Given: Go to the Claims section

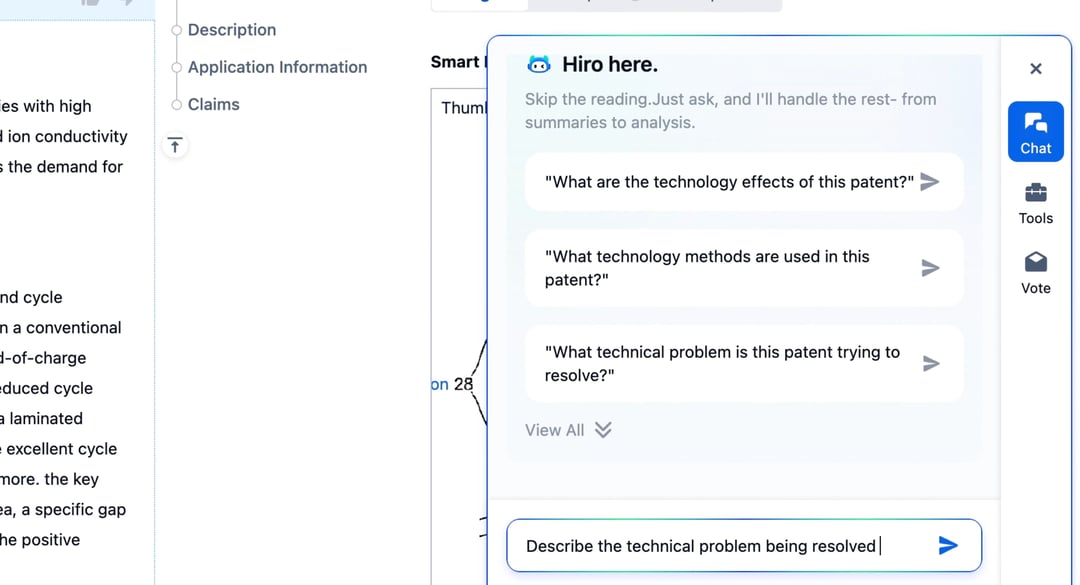Looking at the screenshot, I should tap(214, 105).
